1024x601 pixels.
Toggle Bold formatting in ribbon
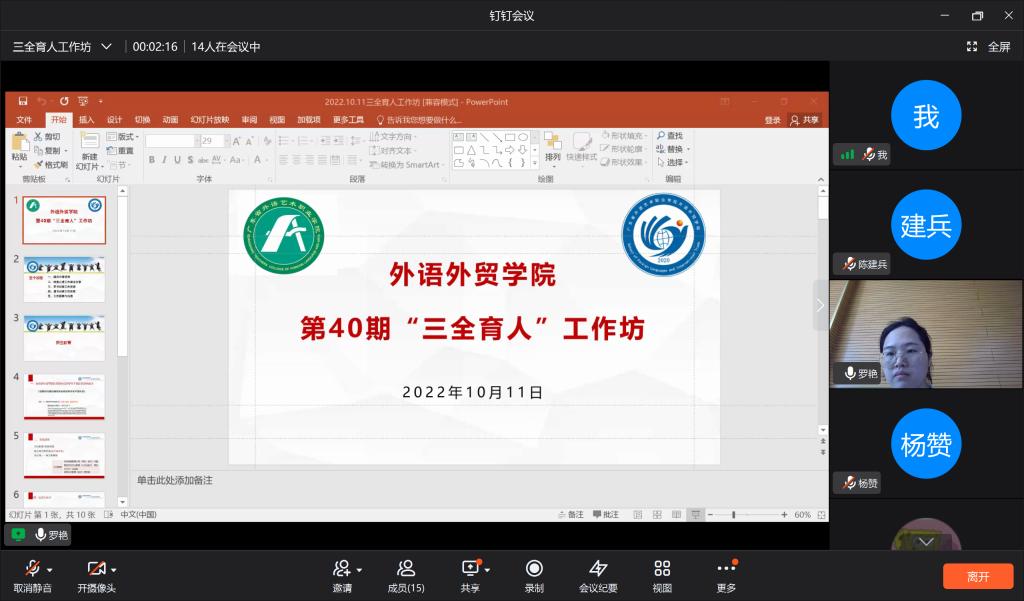[152, 159]
